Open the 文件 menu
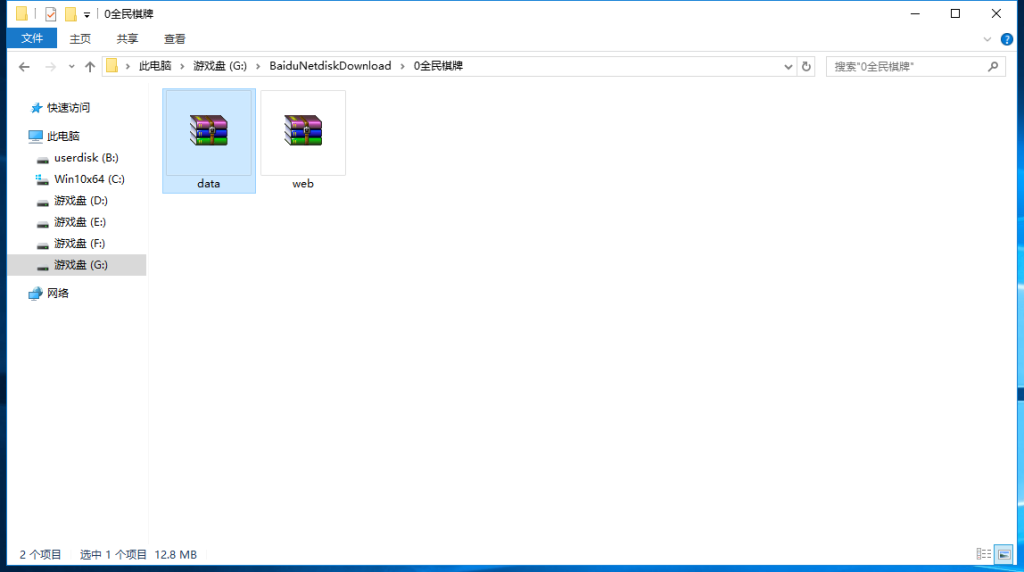 pyautogui.click(x=32, y=39)
